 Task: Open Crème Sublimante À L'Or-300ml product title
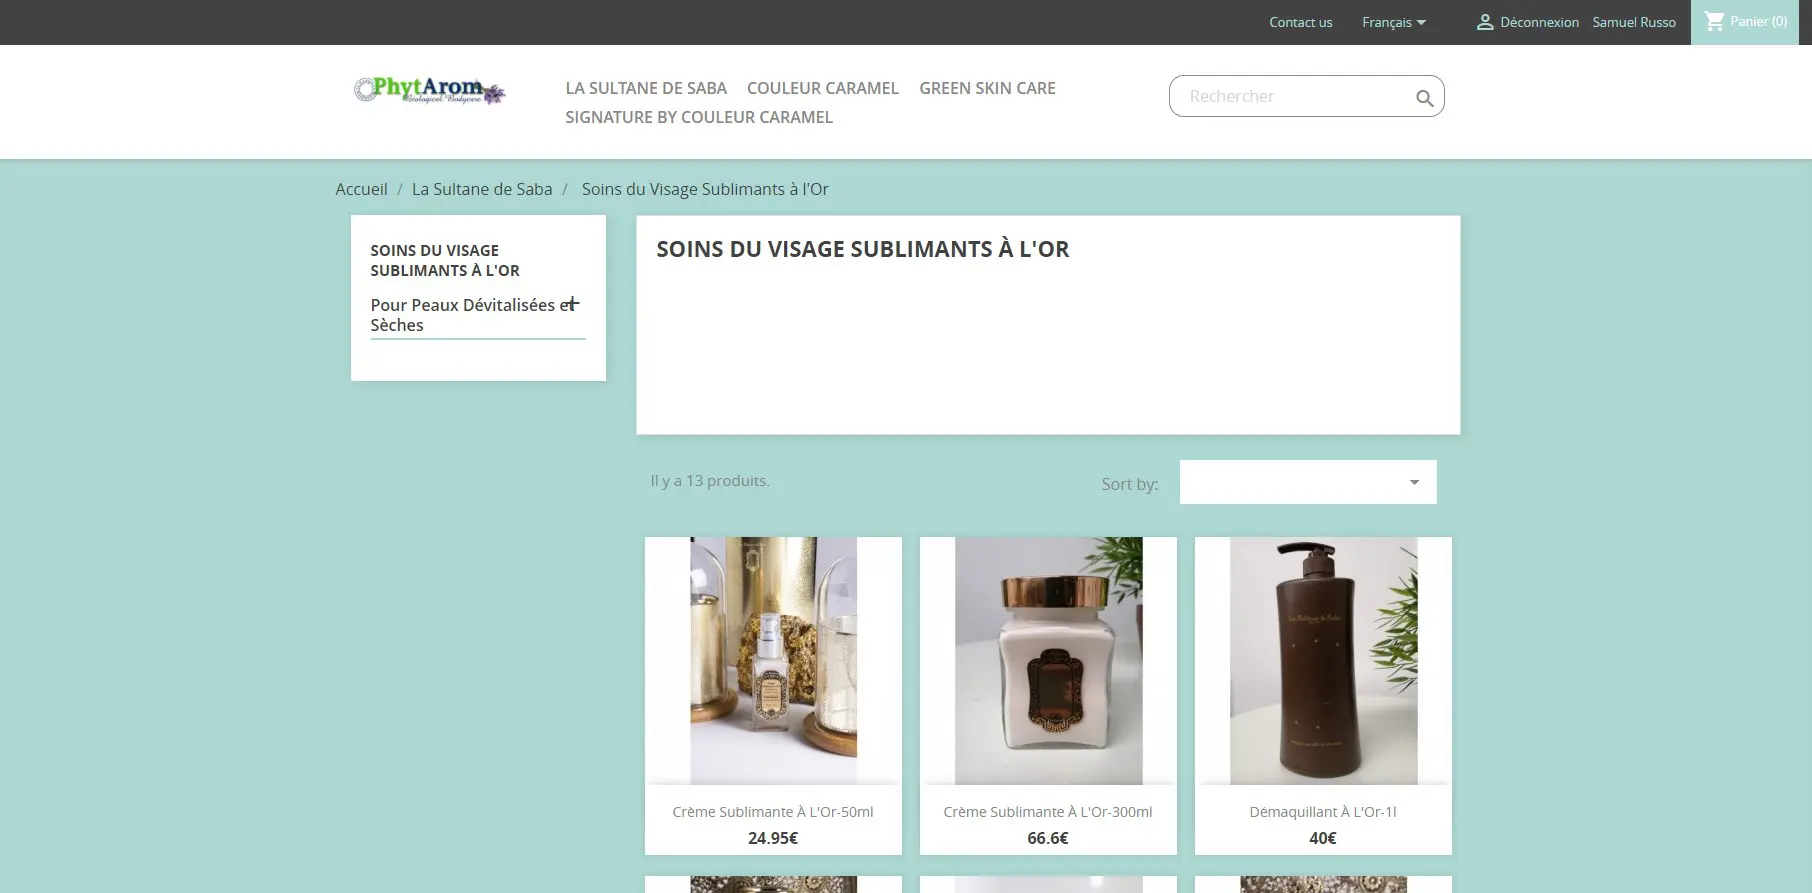click(1048, 812)
